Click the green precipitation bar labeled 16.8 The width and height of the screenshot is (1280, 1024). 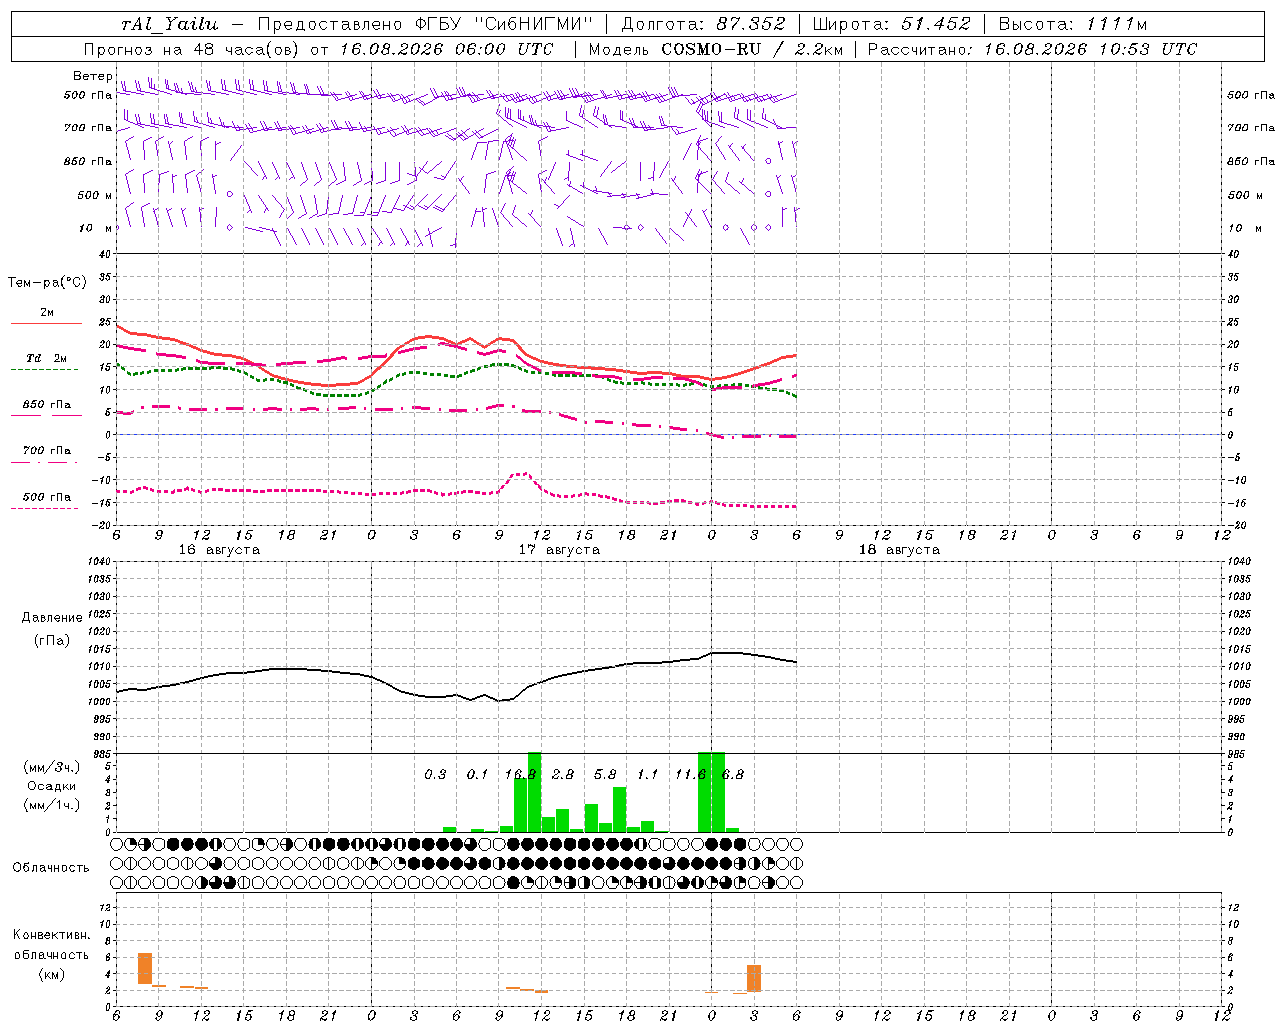534,791
